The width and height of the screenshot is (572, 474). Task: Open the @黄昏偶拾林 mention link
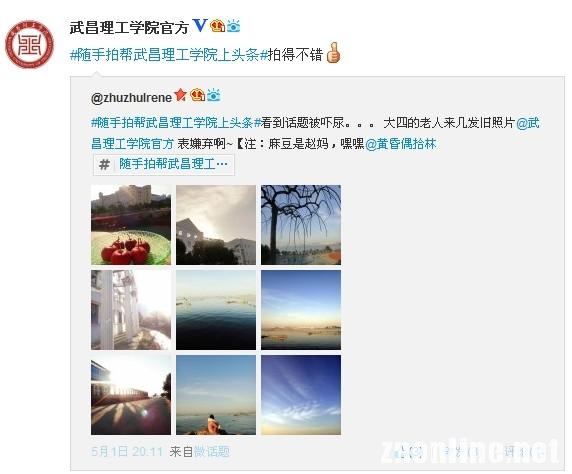(x=401, y=144)
